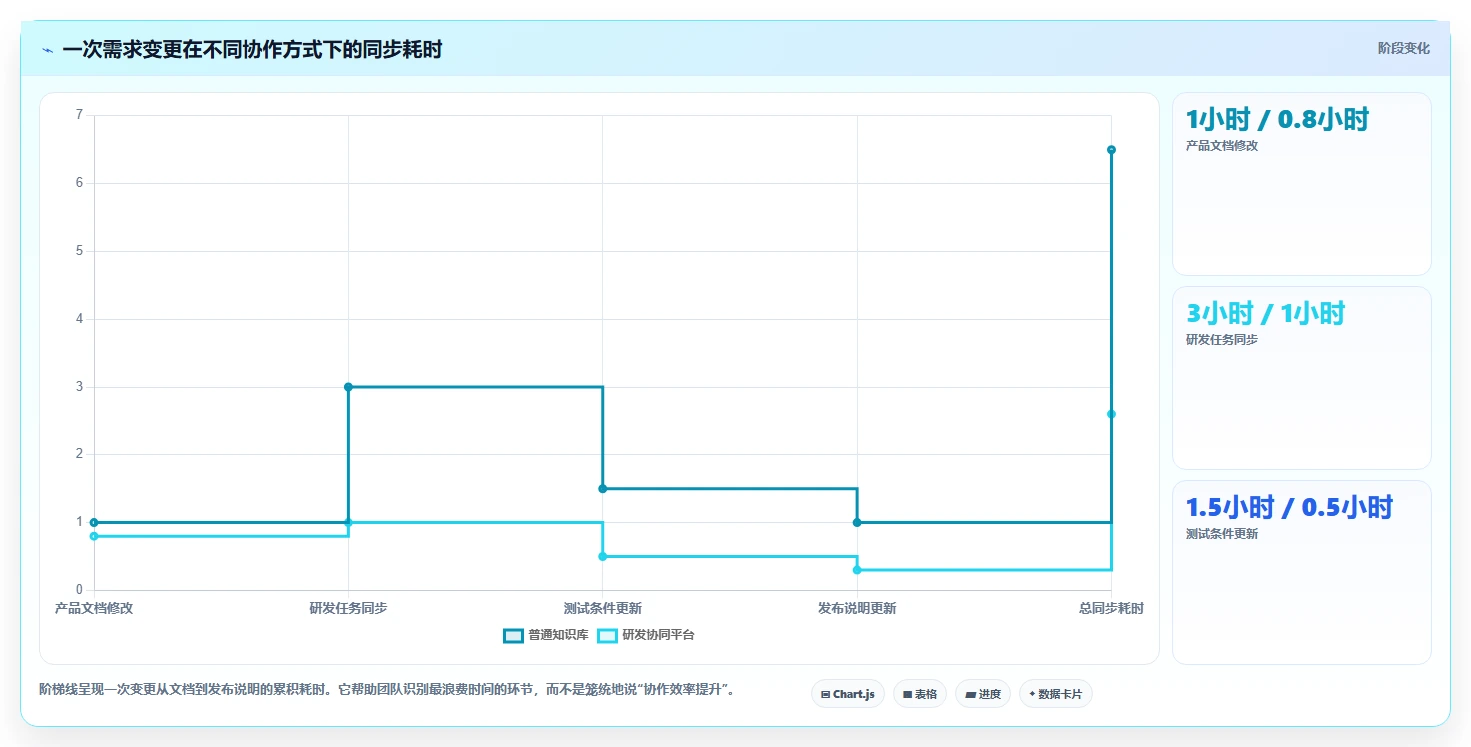Click the 进度 tag
Viewport: 1471px width, 747px height.
pyautogui.click(x=982, y=694)
